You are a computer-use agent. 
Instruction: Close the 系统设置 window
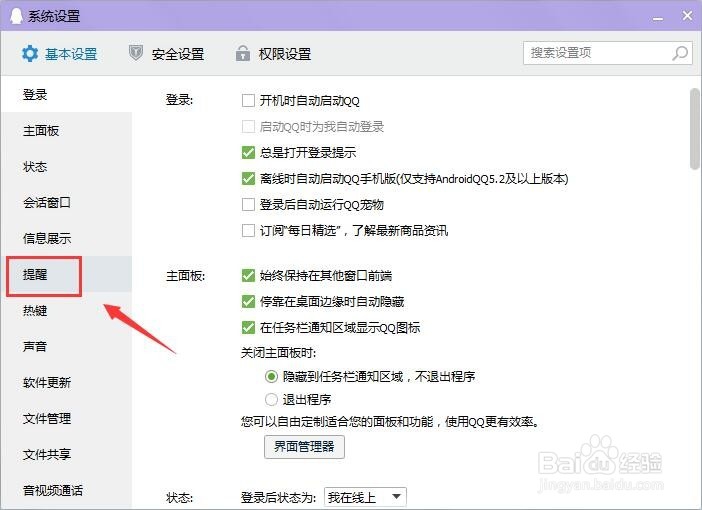(x=687, y=16)
